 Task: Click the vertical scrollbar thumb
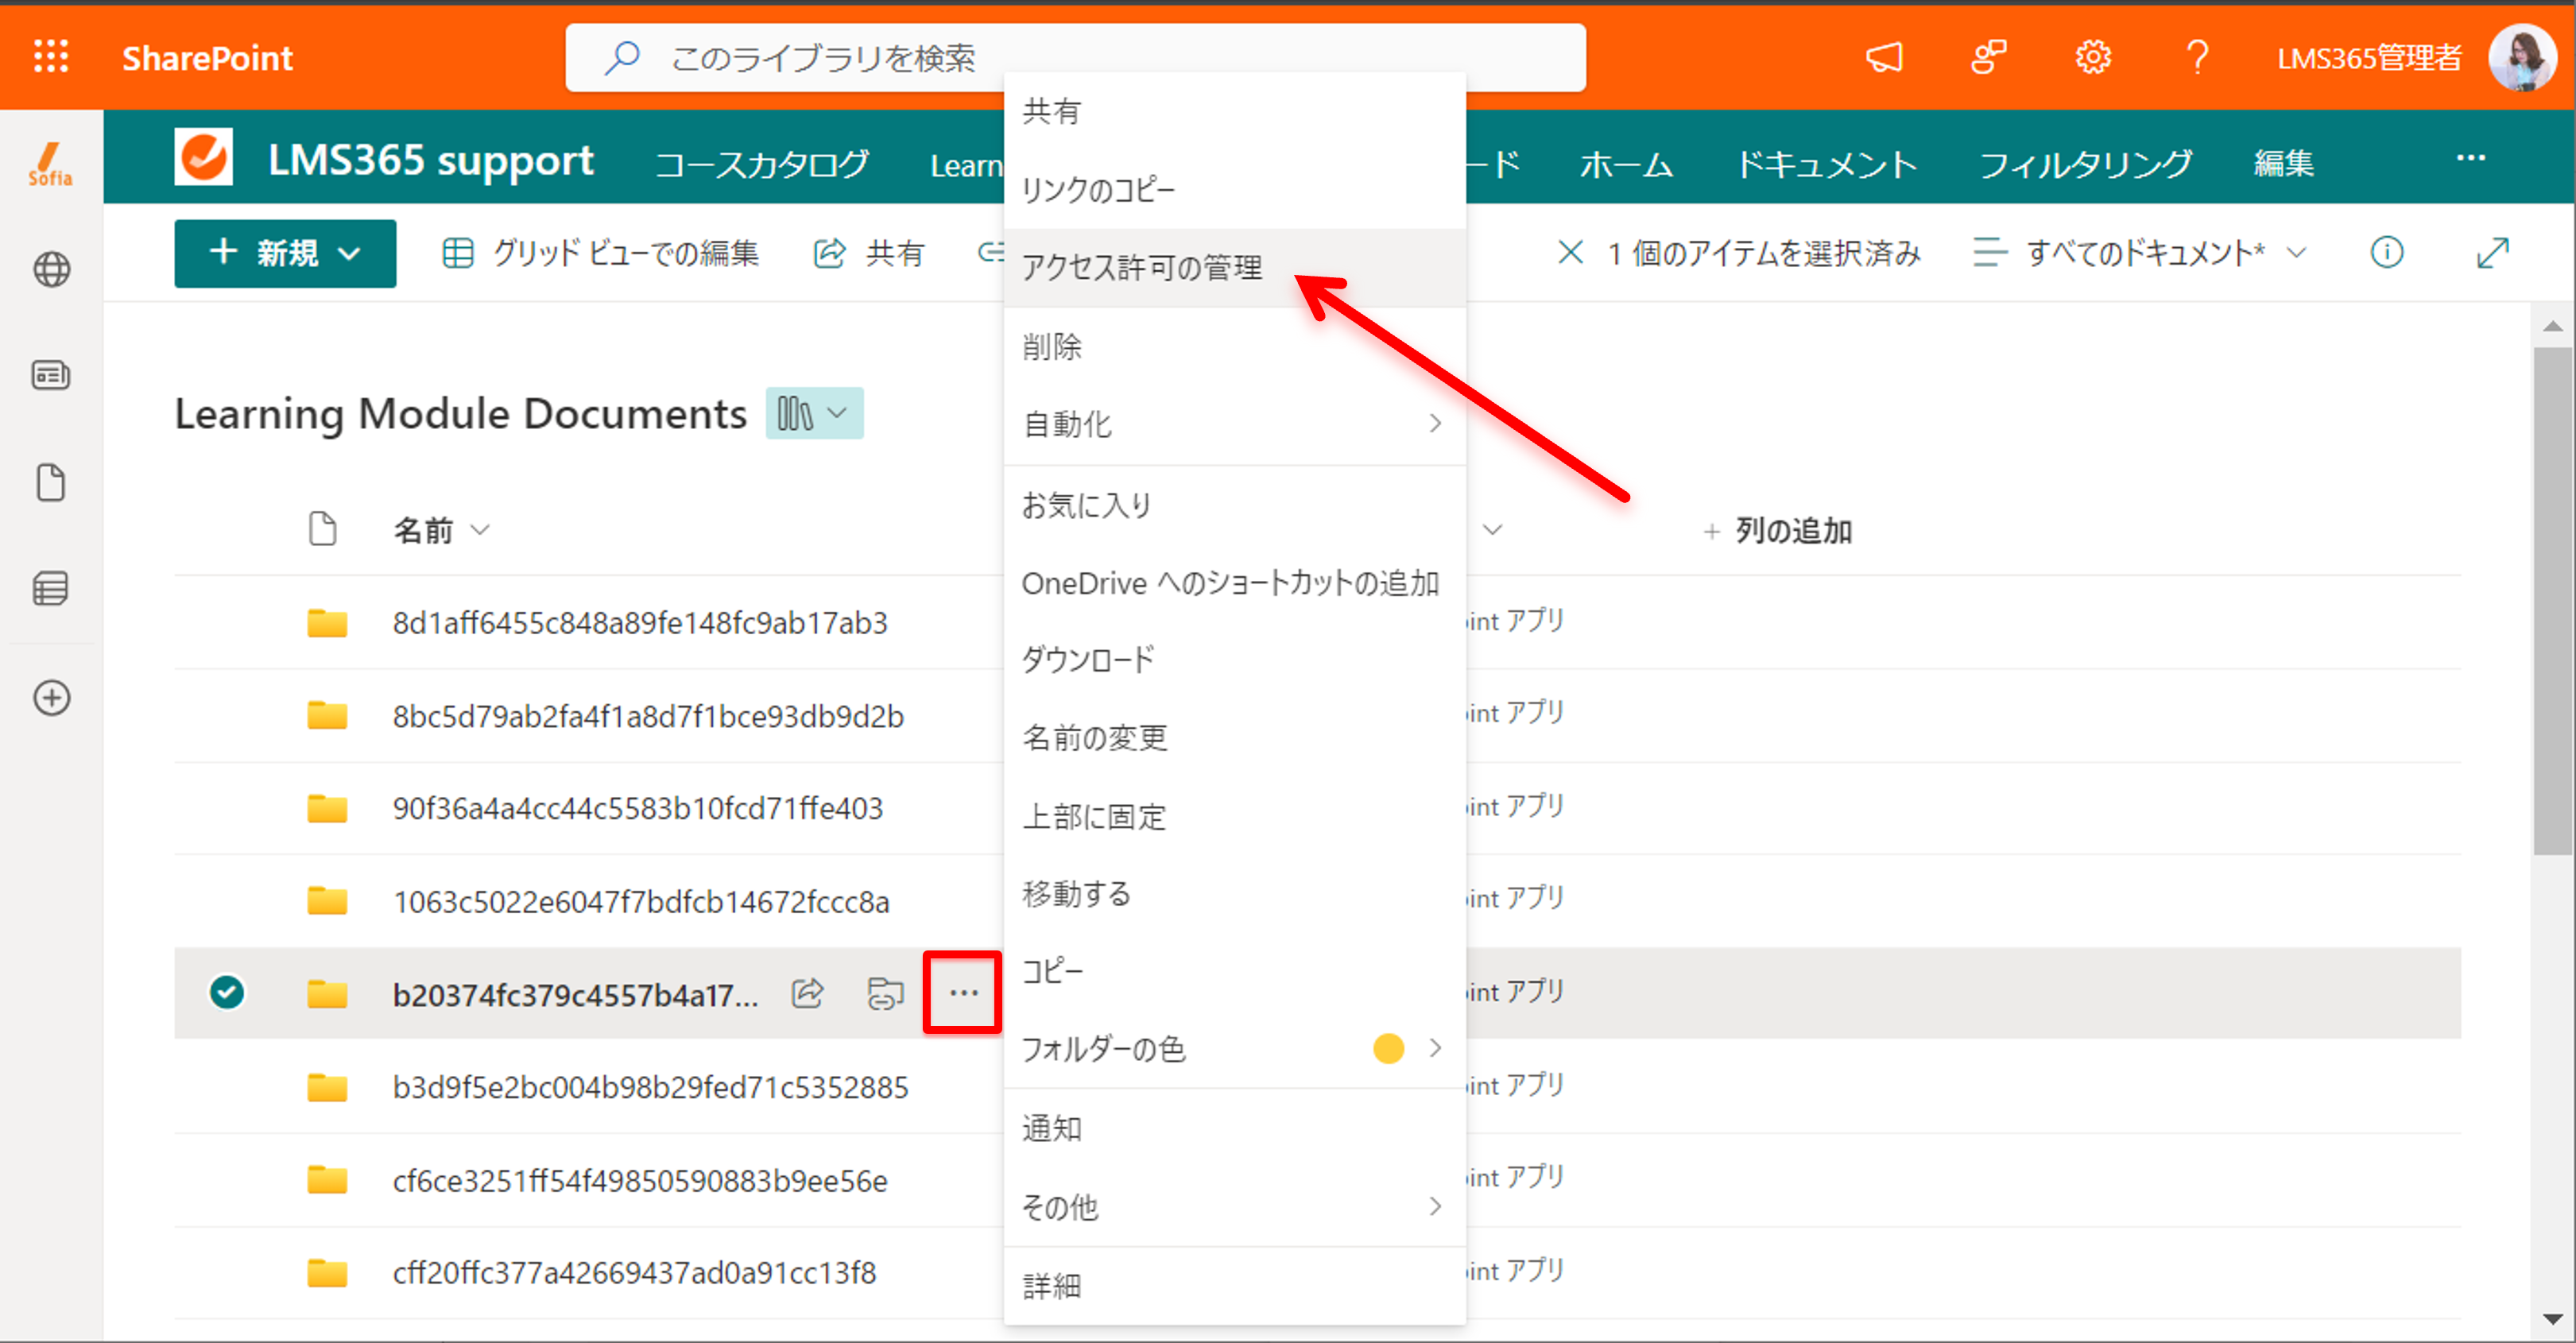click(2553, 600)
